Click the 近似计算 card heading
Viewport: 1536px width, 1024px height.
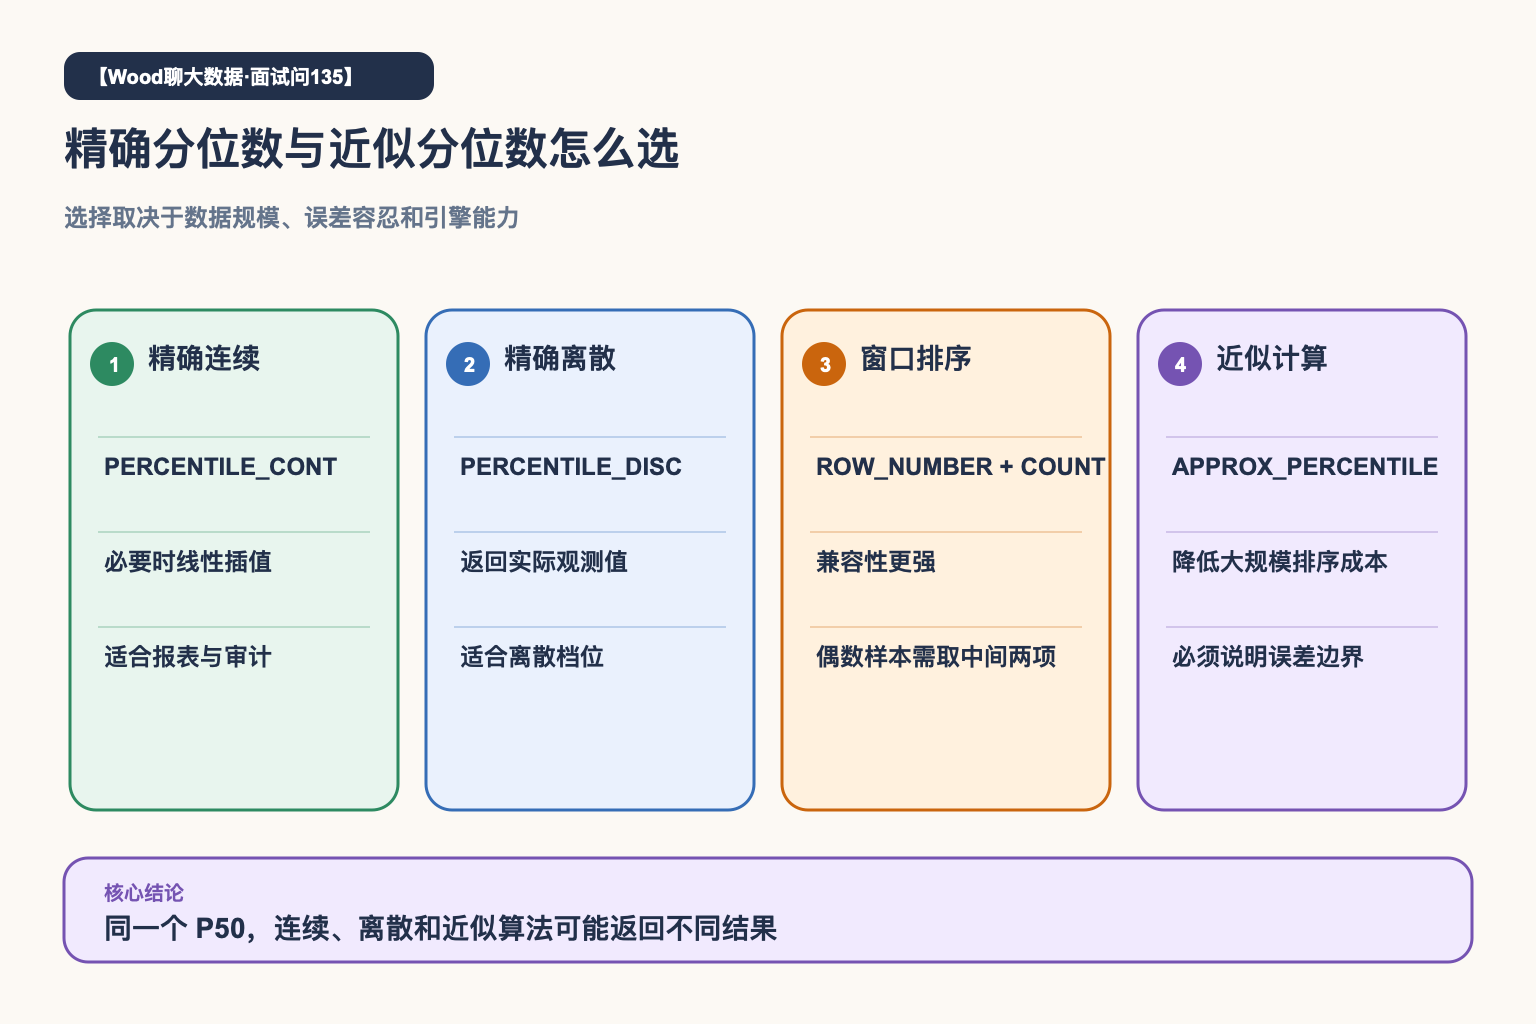pos(1272,358)
